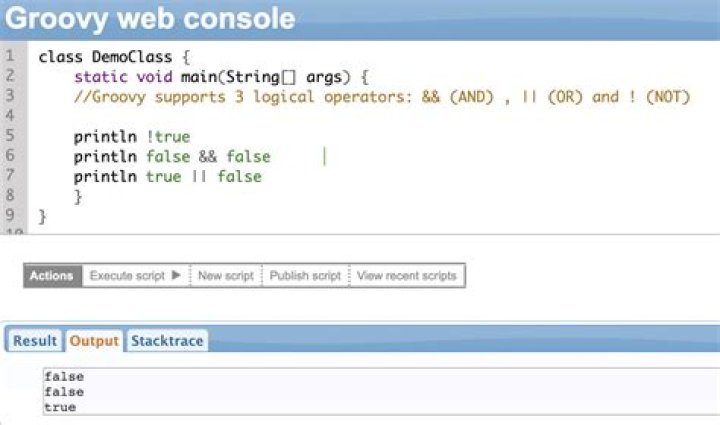Click gutter line number 6
The image size is (720, 425).
[x=10, y=155]
